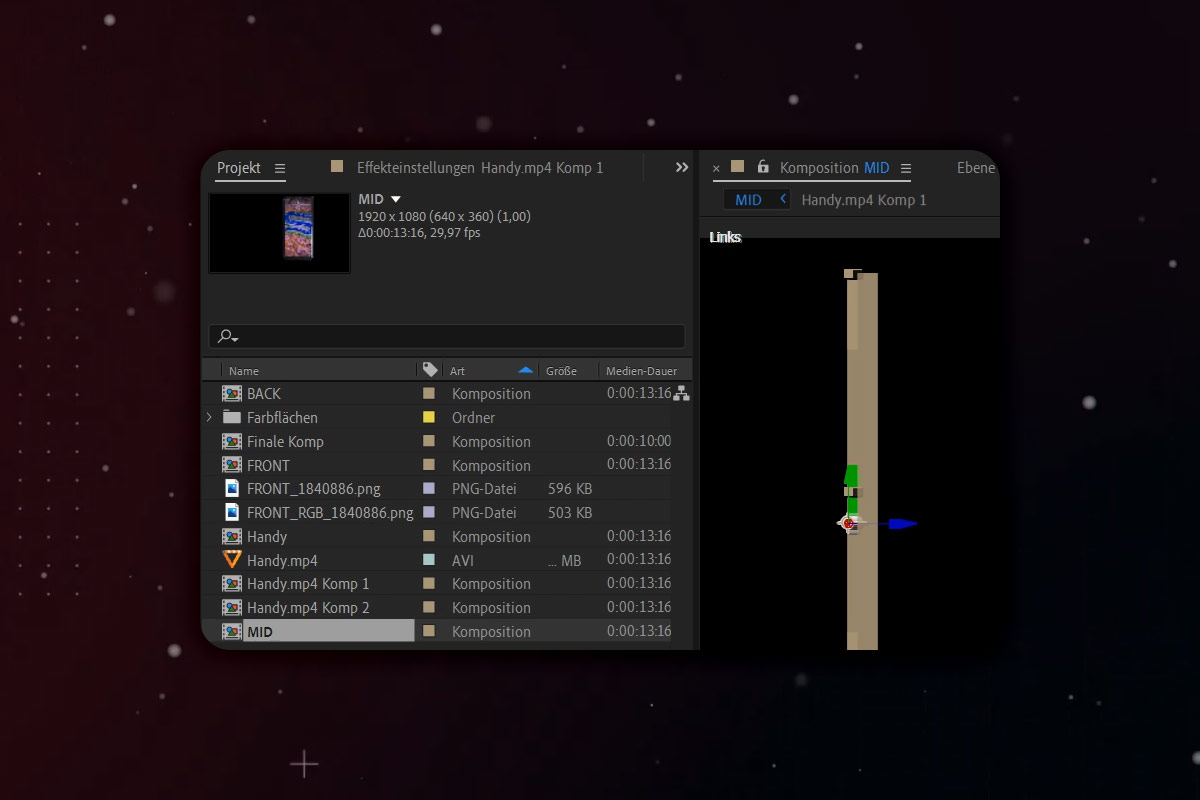This screenshot has width=1200, height=800.
Task: Click the folder icon of Farbflächen
Action: (232, 417)
